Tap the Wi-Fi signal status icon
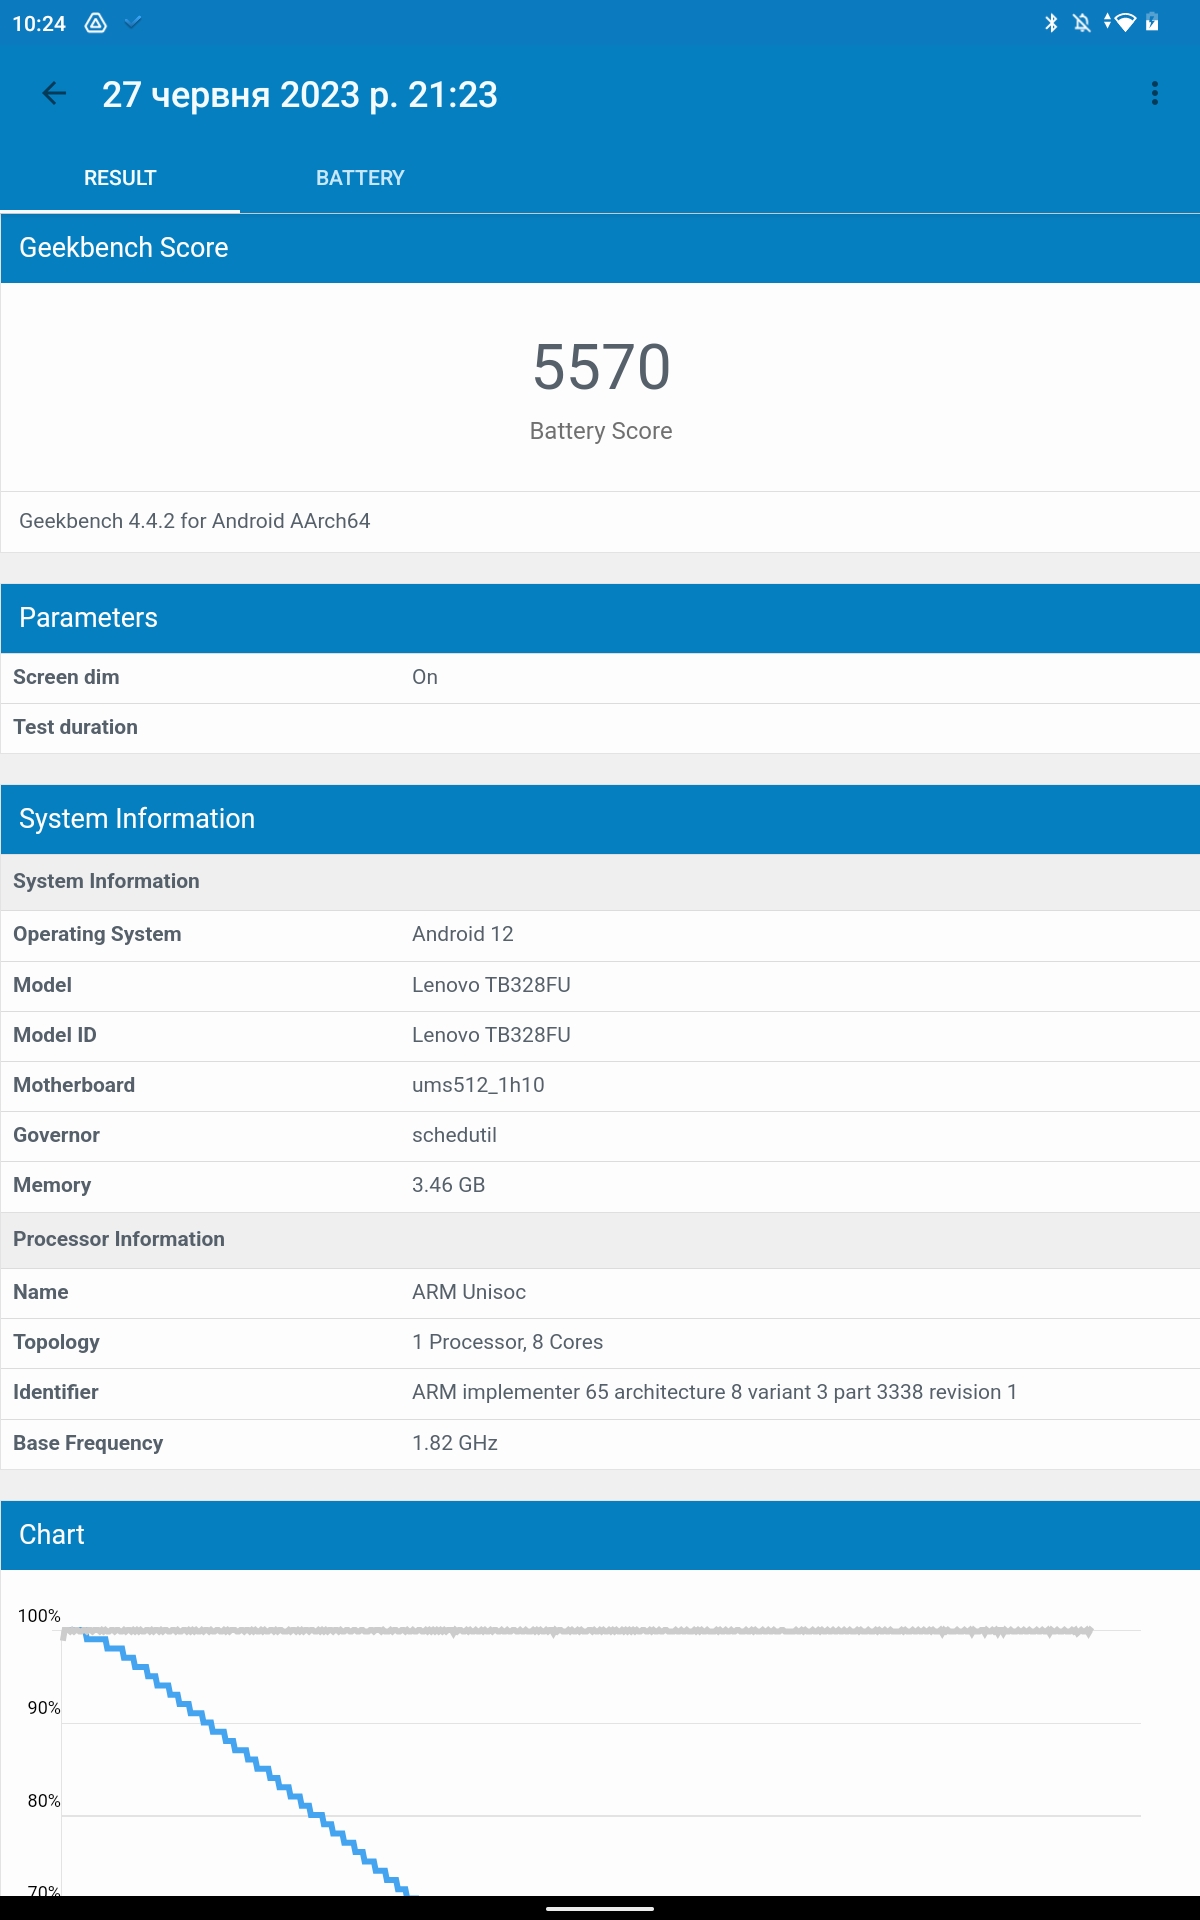 (1122, 23)
